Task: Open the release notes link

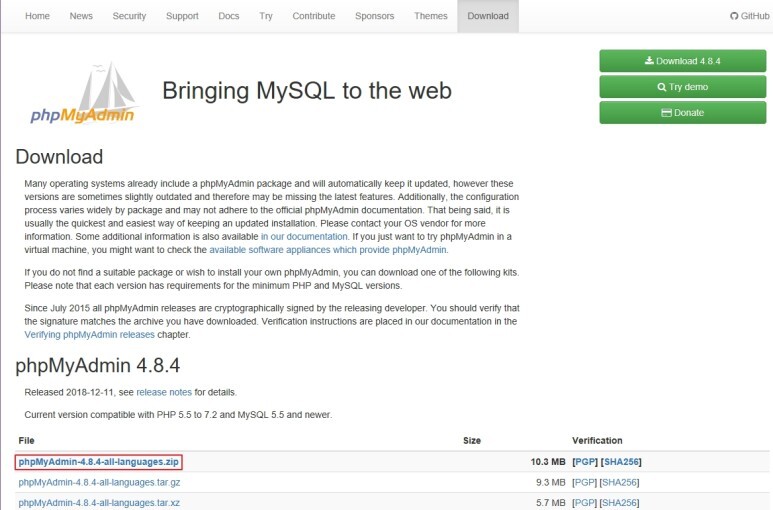Action: 164,392
